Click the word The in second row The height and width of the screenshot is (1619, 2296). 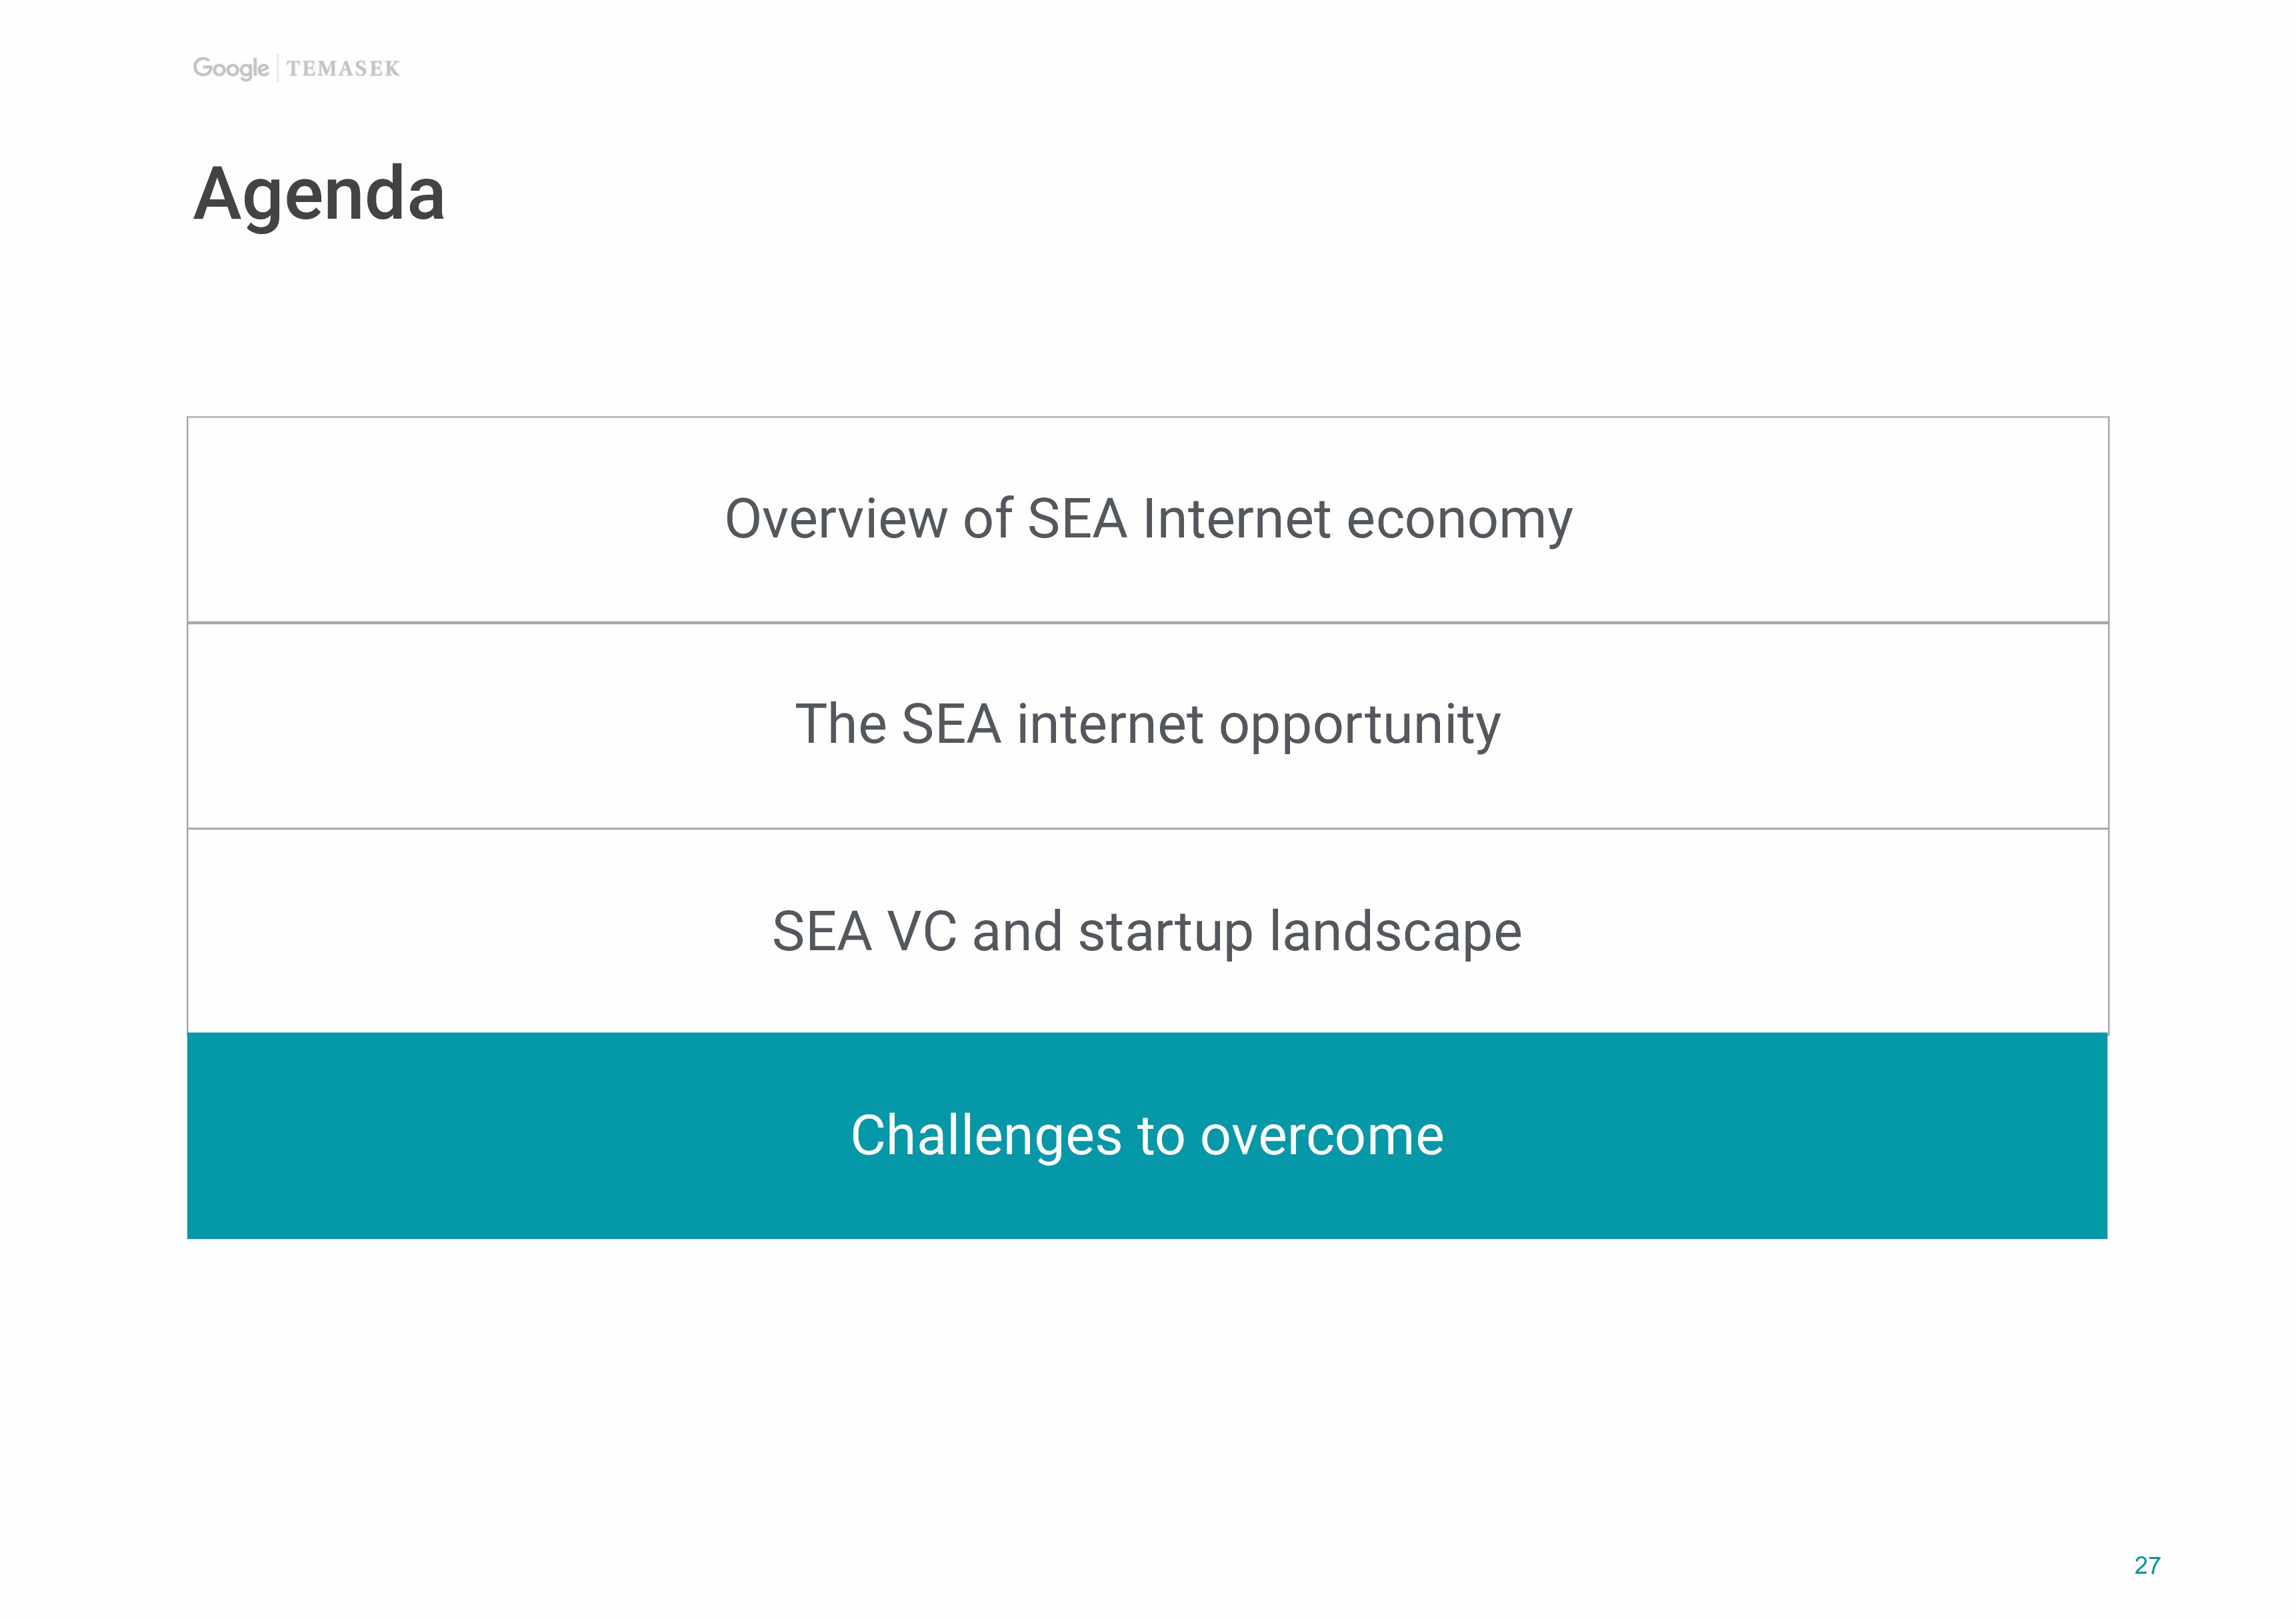(840, 724)
